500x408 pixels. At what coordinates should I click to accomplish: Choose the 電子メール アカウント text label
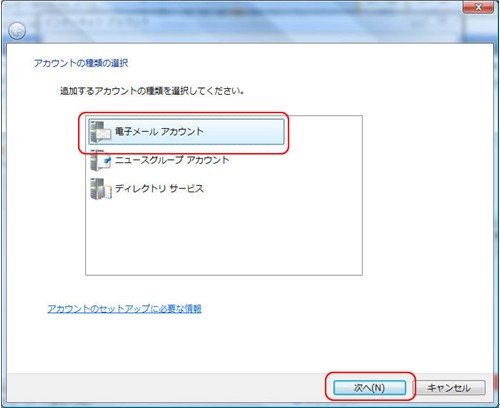pyautogui.click(x=159, y=132)
